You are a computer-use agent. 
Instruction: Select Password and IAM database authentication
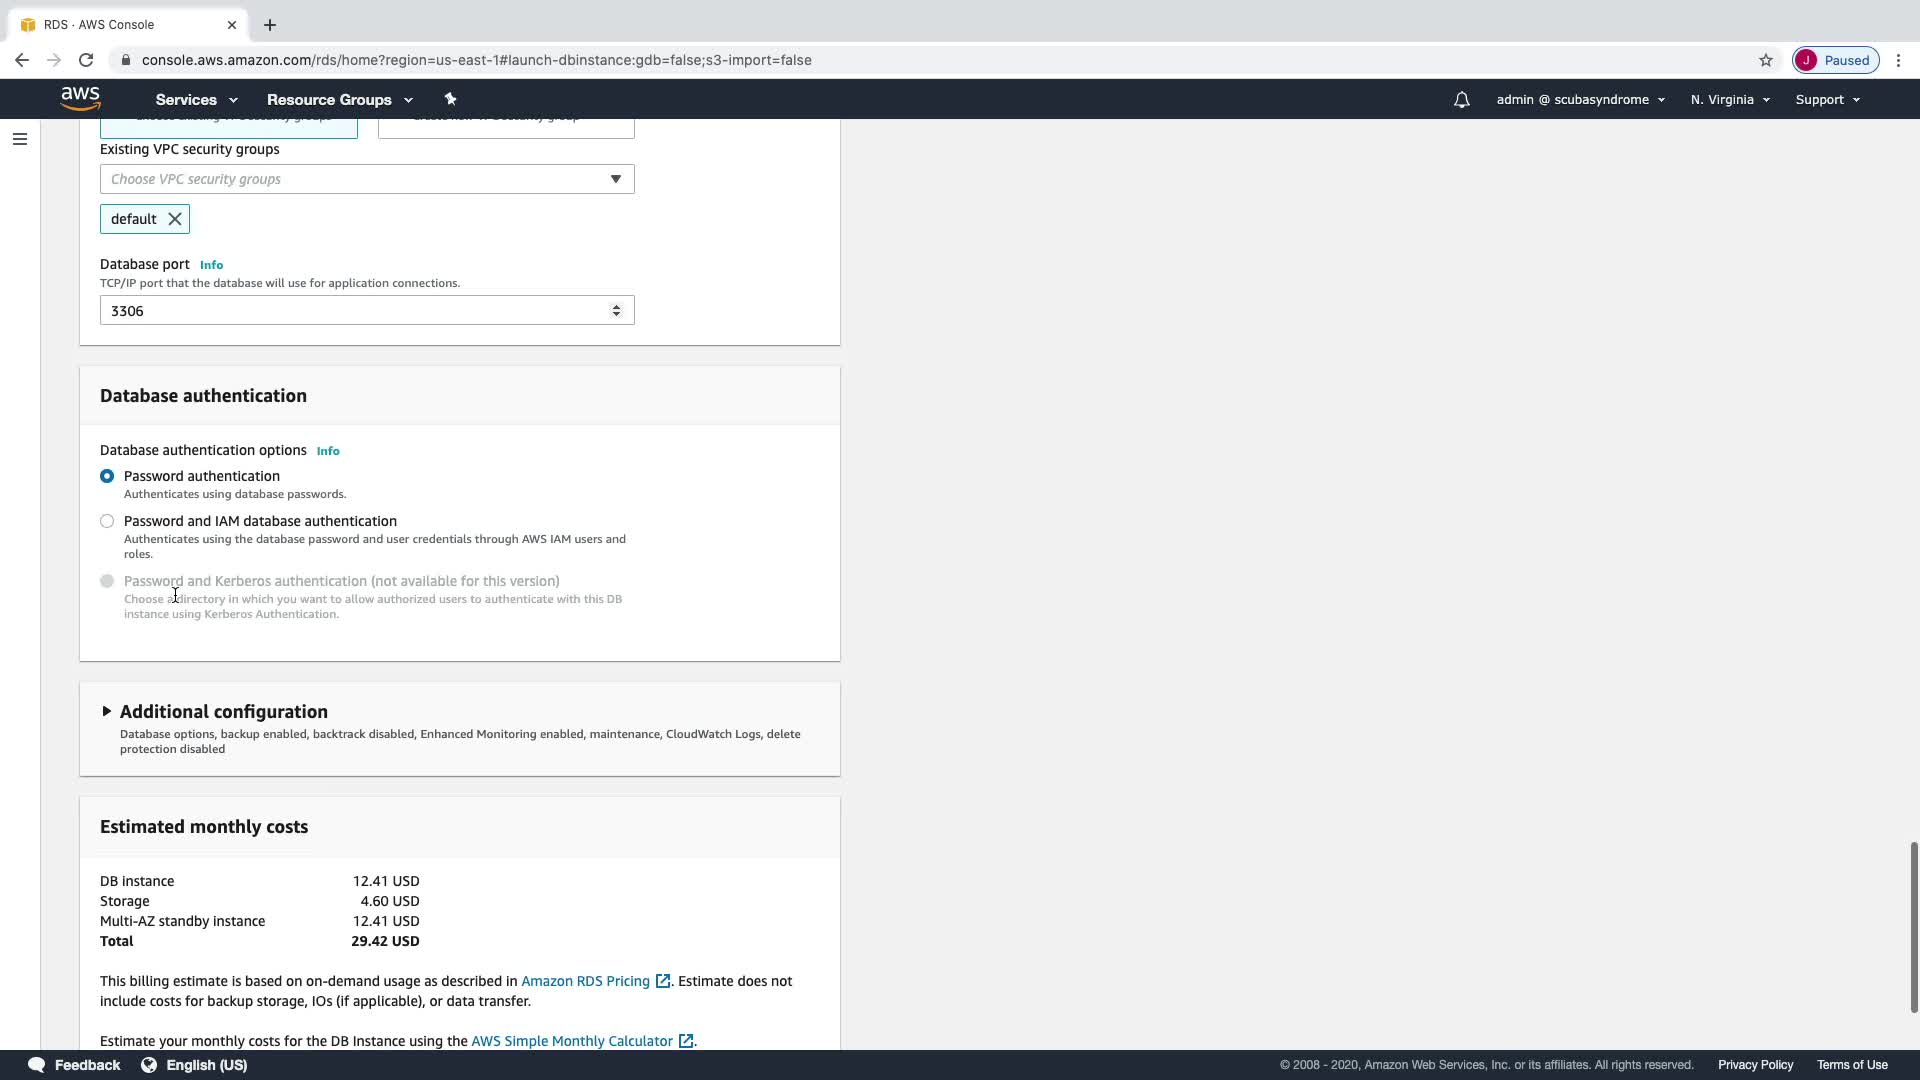107,521
